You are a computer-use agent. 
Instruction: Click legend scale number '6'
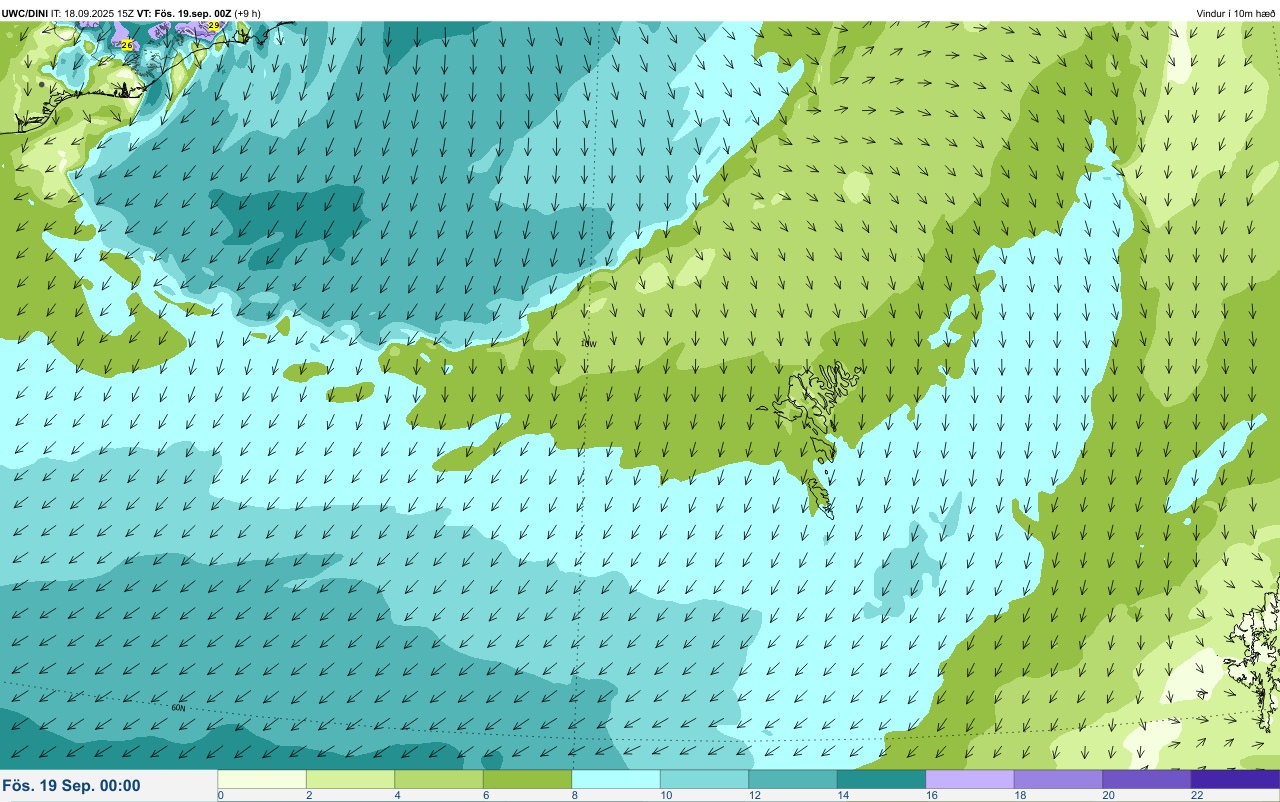coord(485,796)
